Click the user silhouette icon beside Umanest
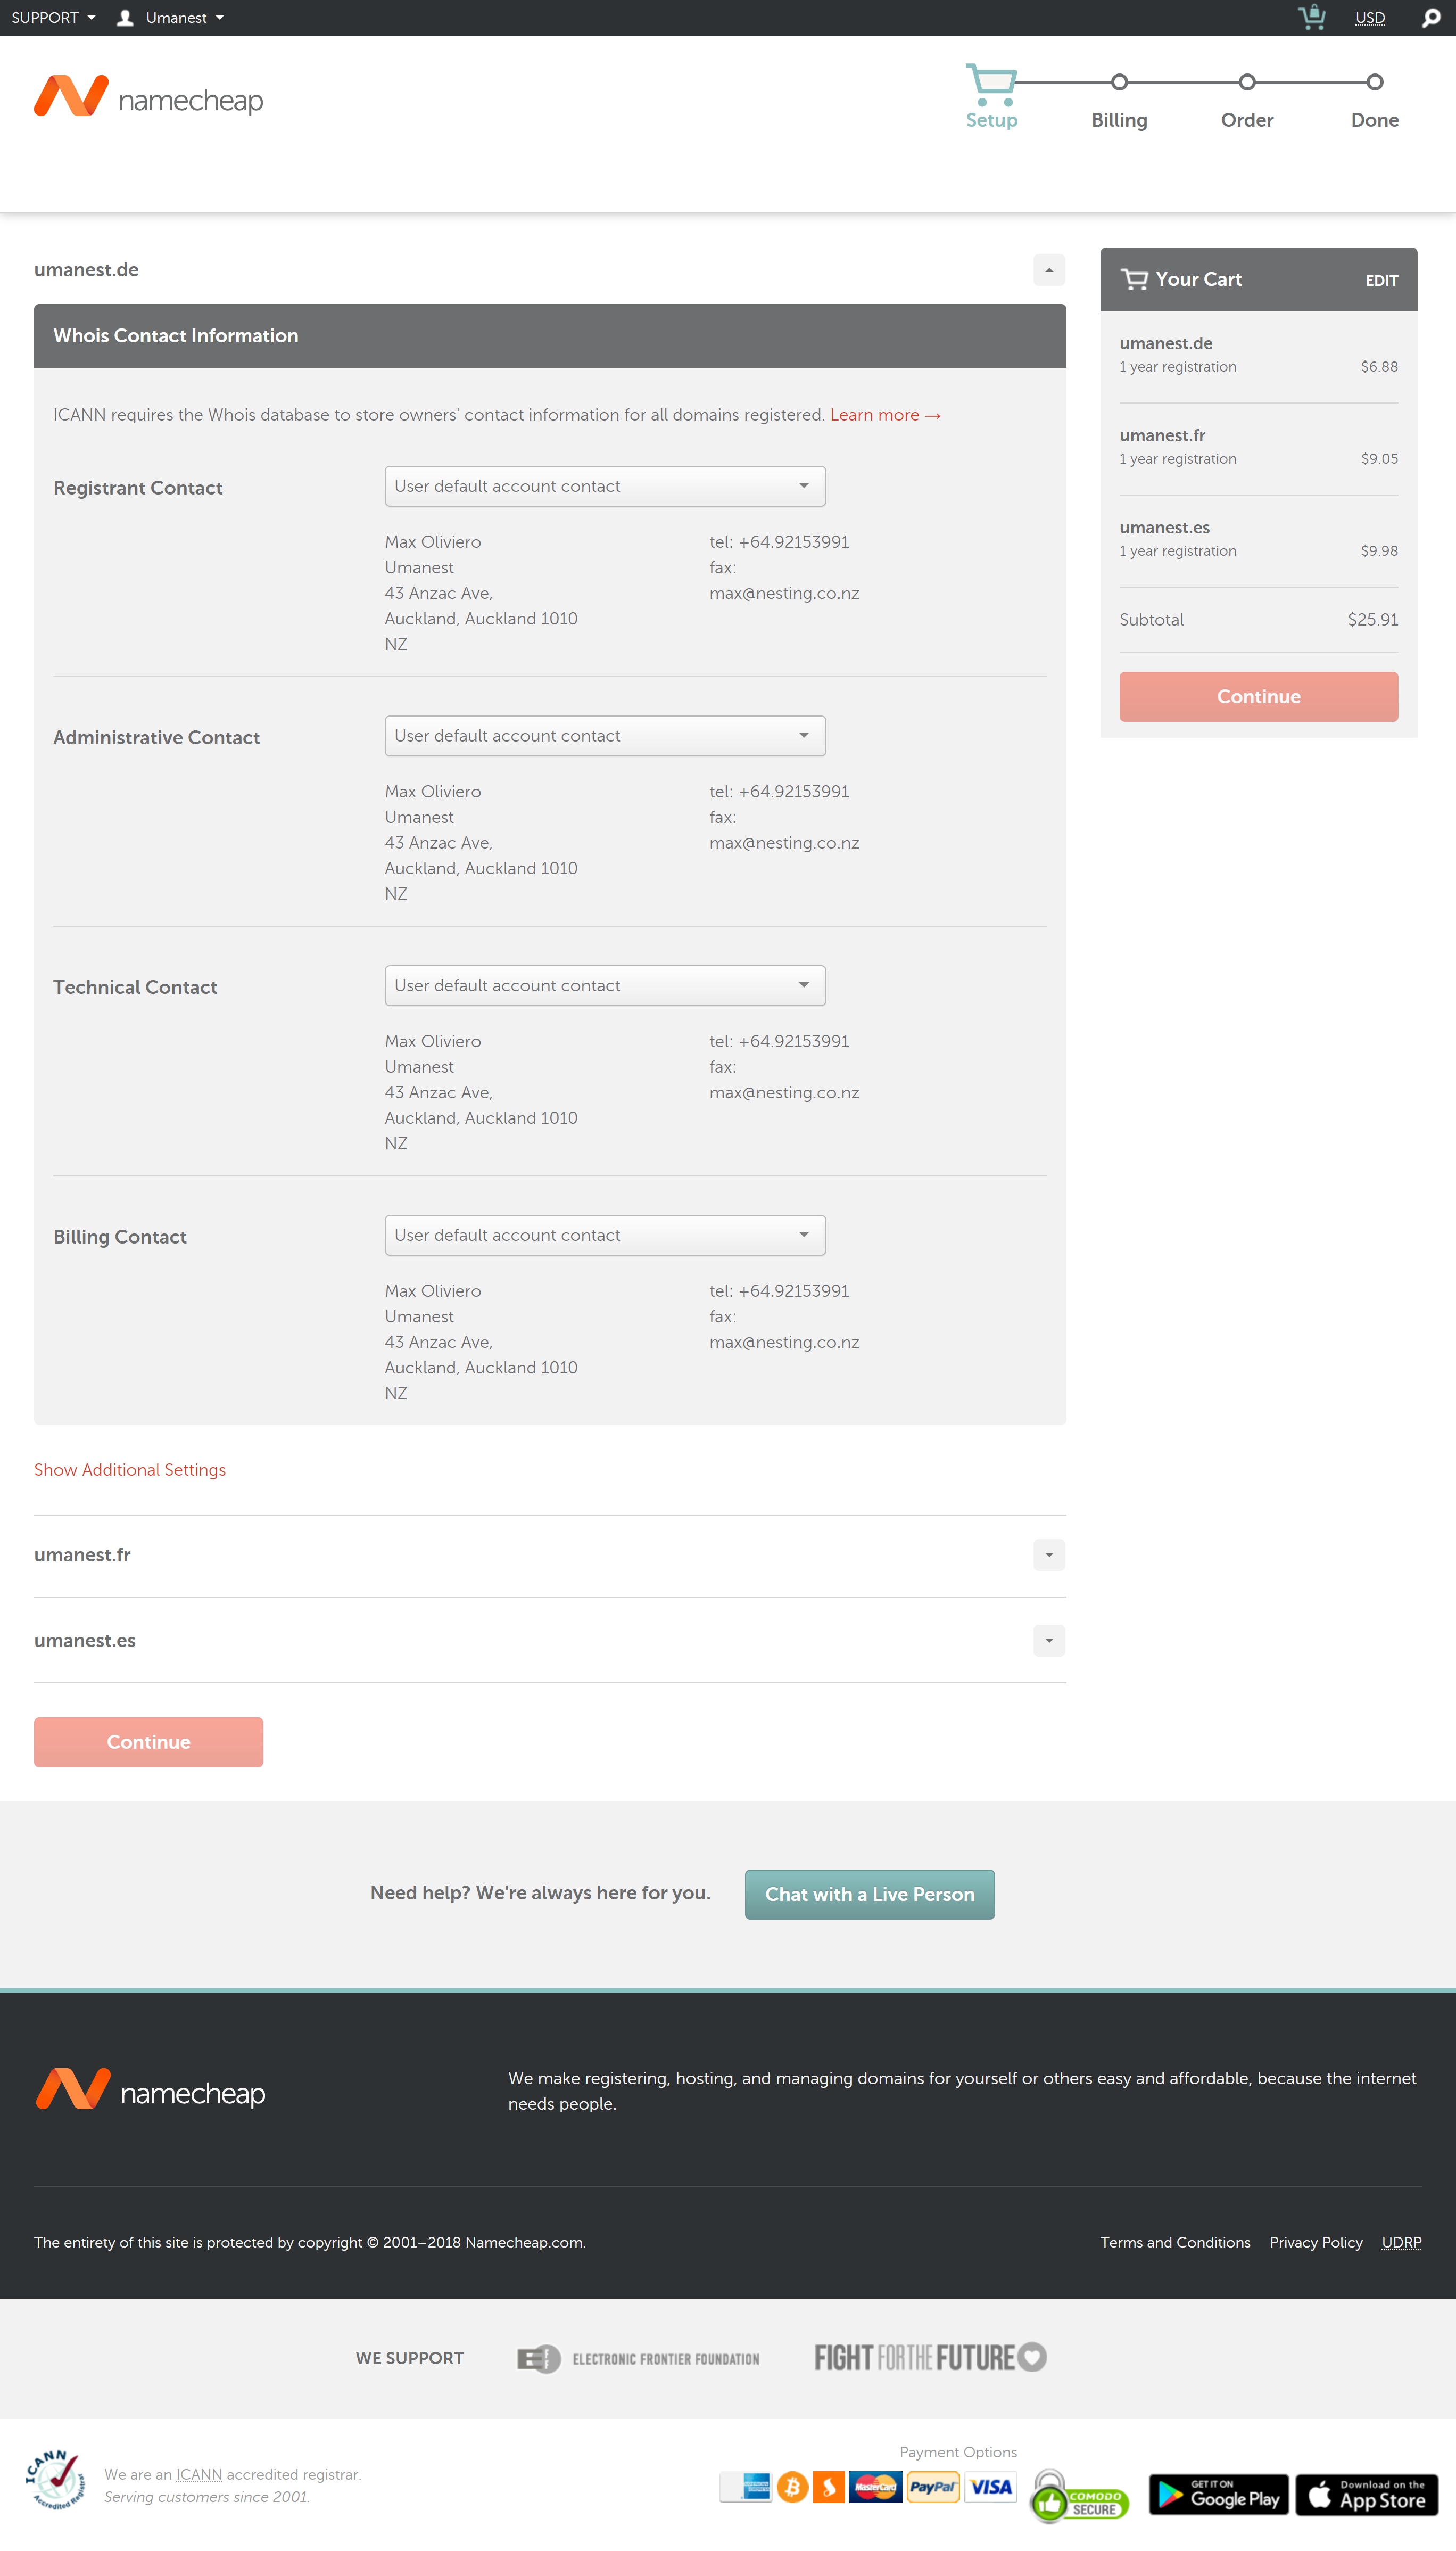Image resolution: width=1456 pixels, height=2551 pixels. click(x=125, y=18)
